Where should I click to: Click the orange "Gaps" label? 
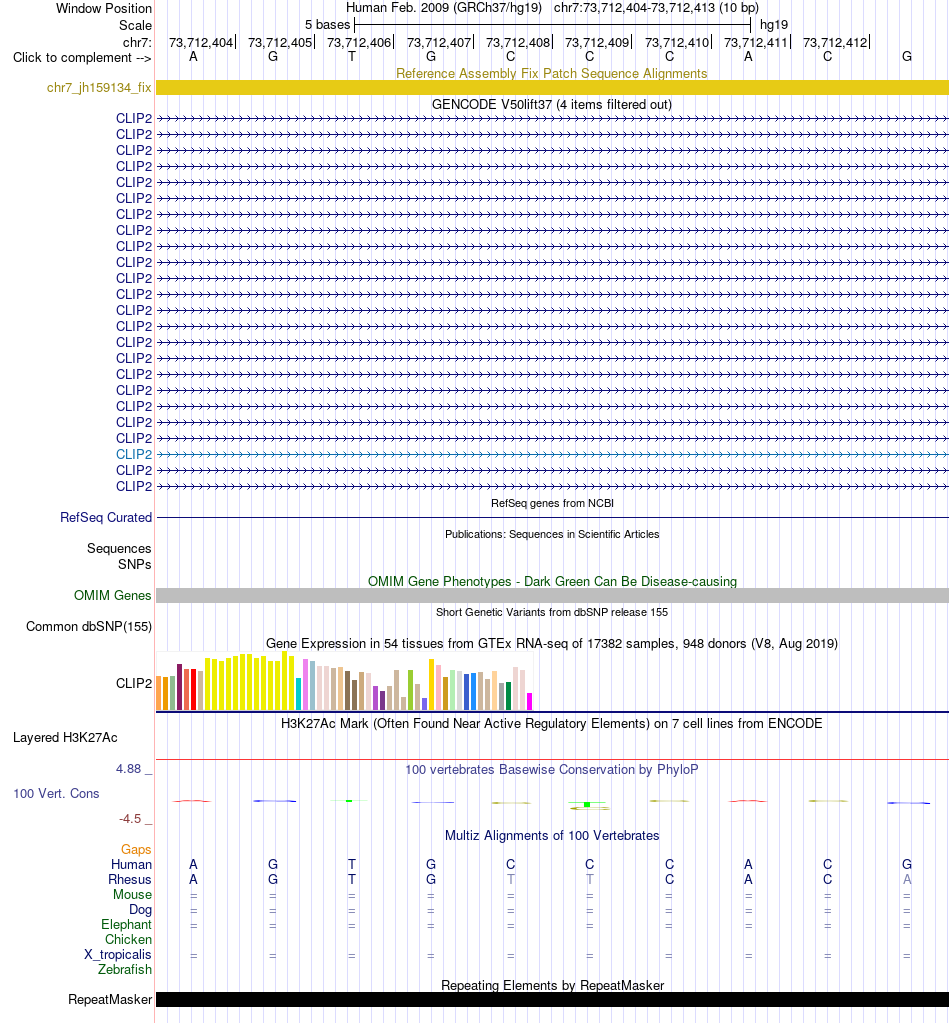tap(136, 849)
